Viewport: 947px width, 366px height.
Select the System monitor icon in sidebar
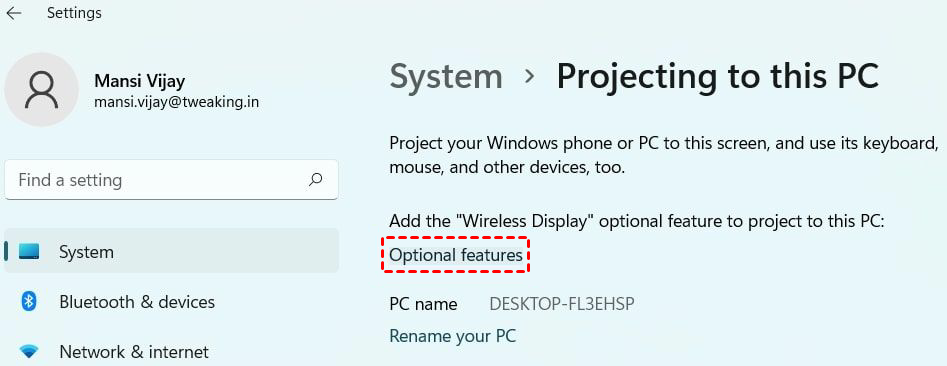click(29, 251)
